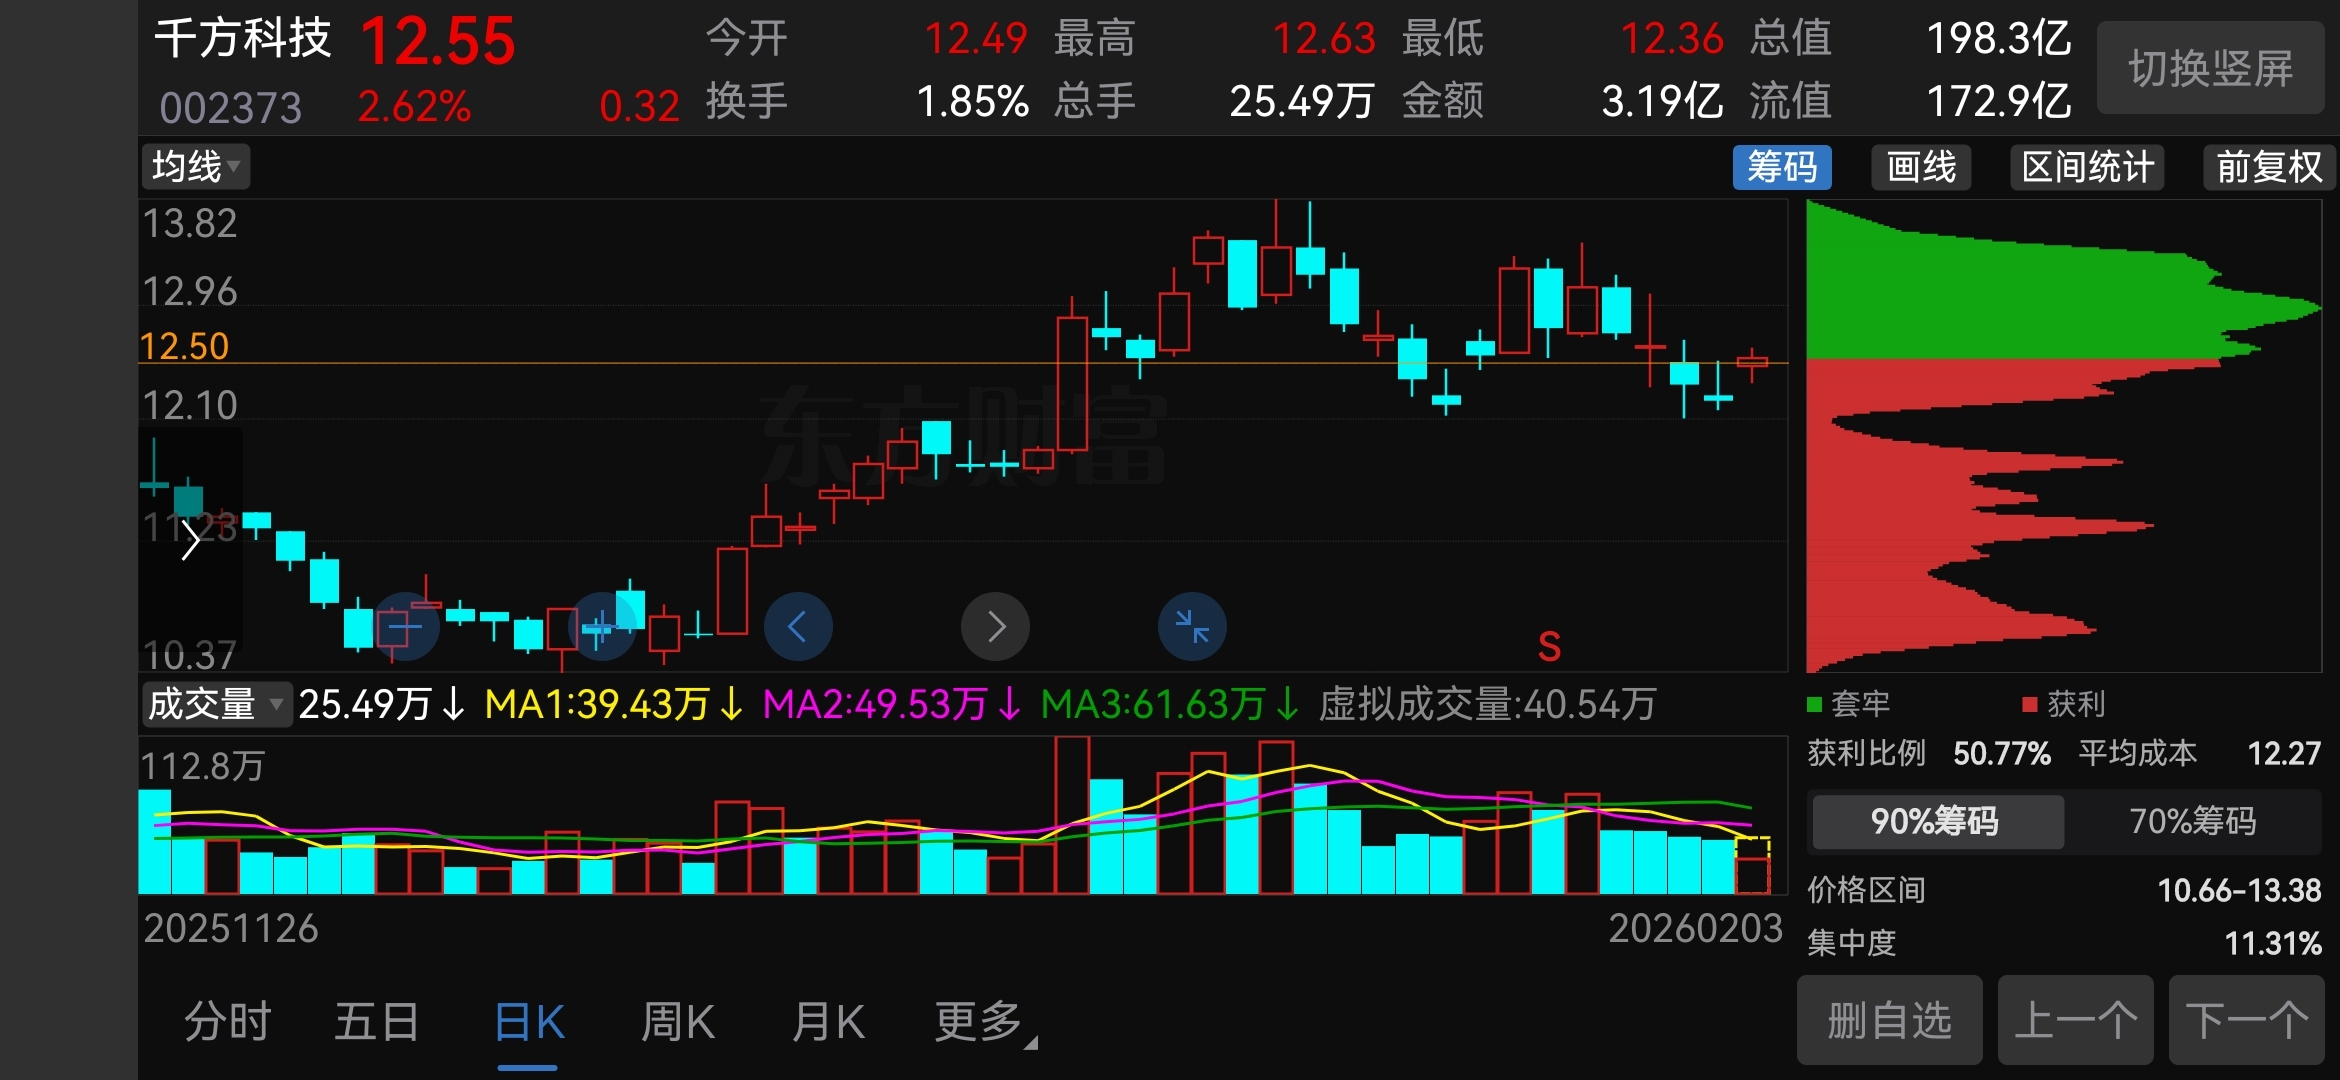Click the dashed yellow virtual volume bar
This screenshot has width=2340, height=1080.
coord(1752,848)
